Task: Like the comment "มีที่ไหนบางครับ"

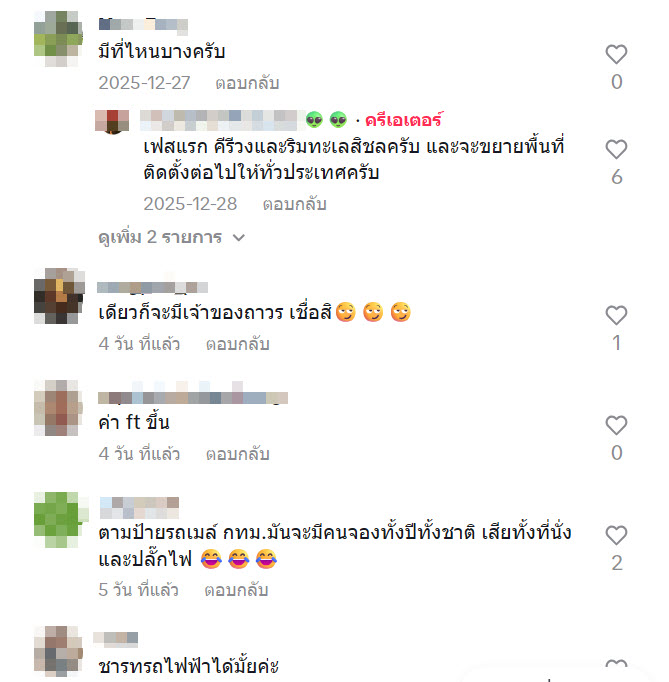Action: [x=616, y=54]
